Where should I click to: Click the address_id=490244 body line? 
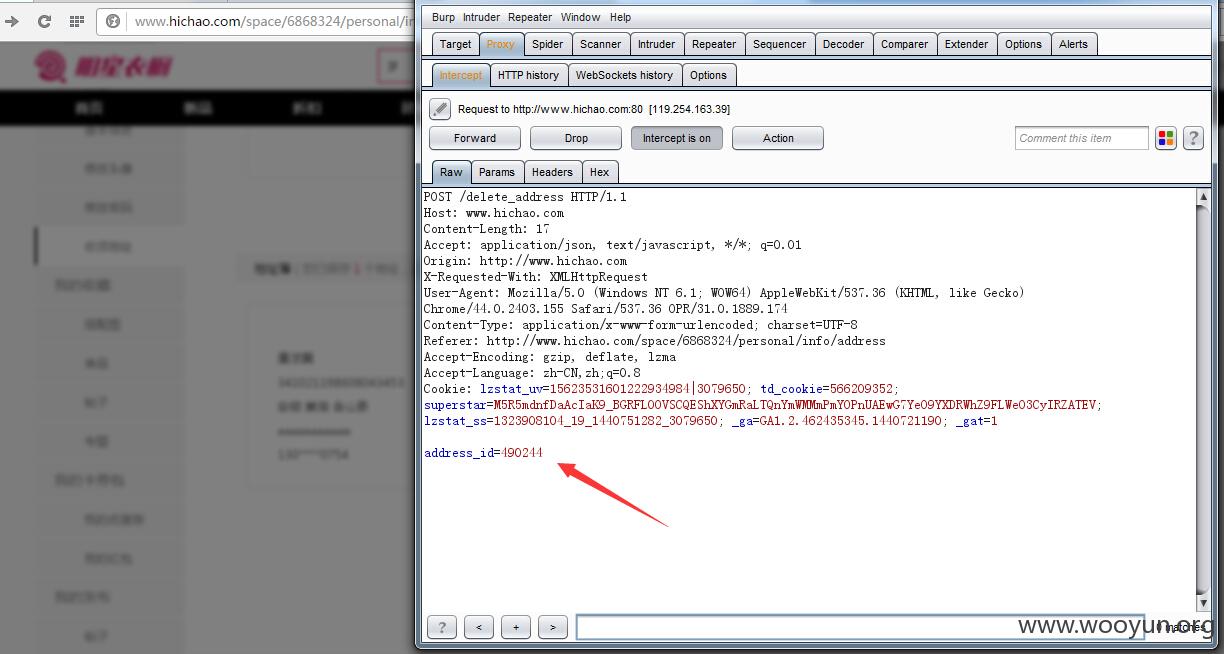pos(483,453)
